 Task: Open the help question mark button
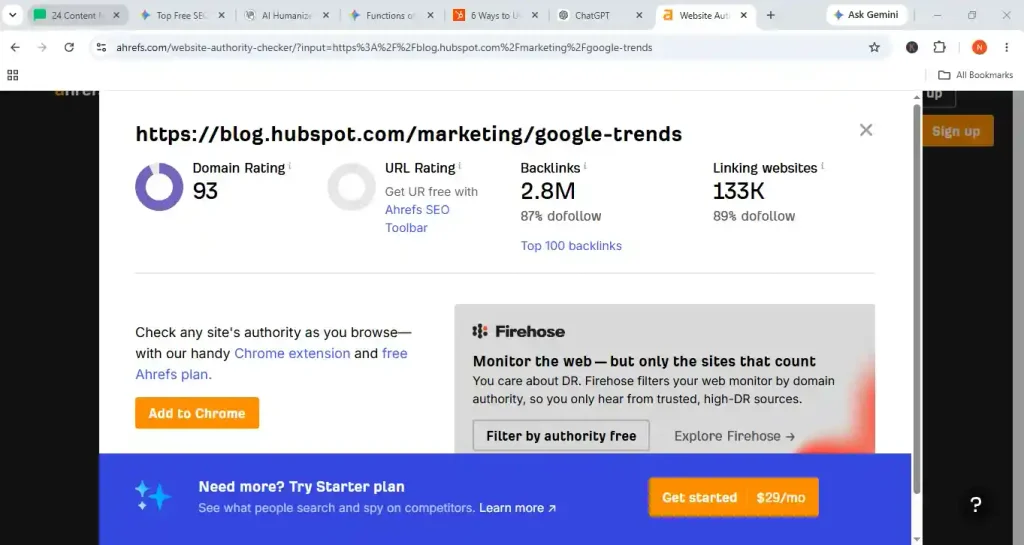tap(976, 504)
